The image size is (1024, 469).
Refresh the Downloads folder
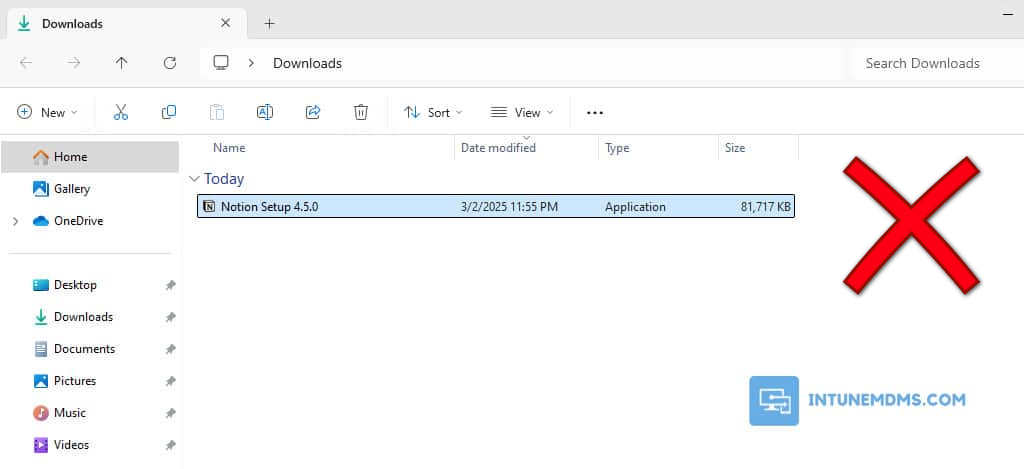[x=170, y=63]
